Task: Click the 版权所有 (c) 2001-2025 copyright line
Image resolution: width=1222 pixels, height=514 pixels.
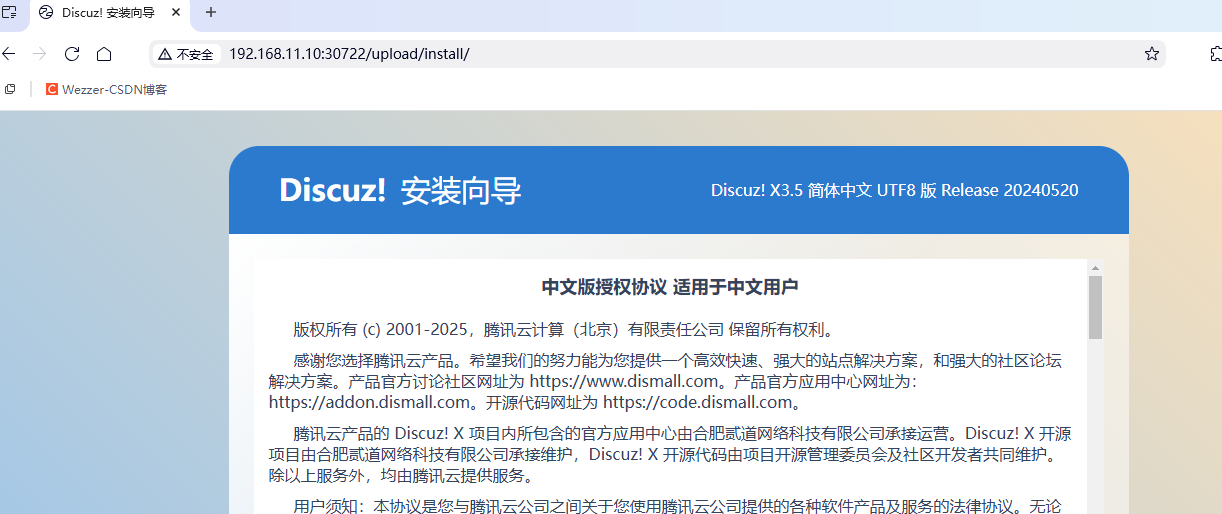Action: pos(564,329)
